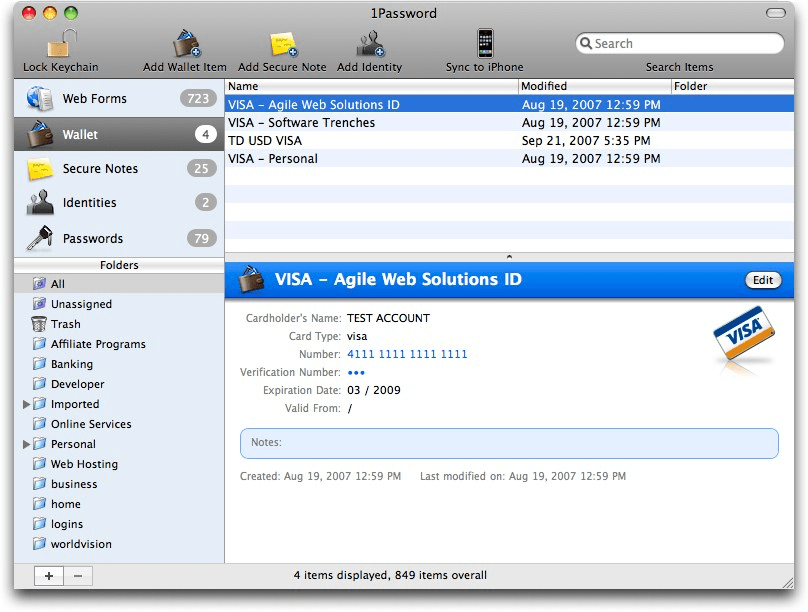The width and height of the screenshot is (808, 612).
Task: Click the Lock Keychain padlock icon
Action: [61, 44]
